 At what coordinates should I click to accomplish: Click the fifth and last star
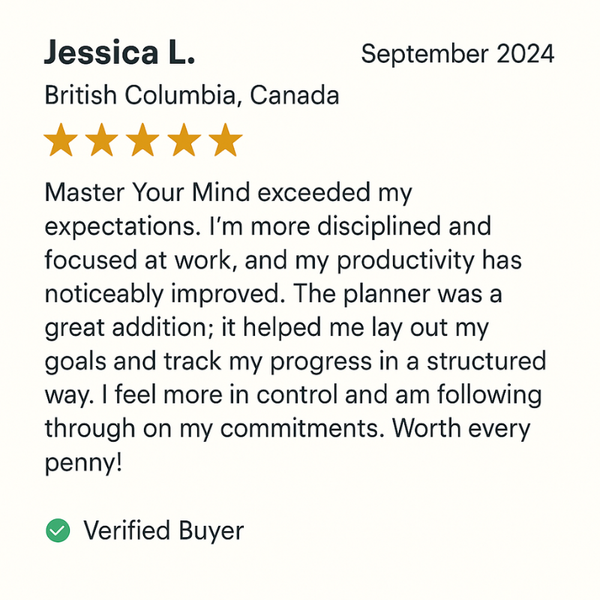[x=225, y=141]
